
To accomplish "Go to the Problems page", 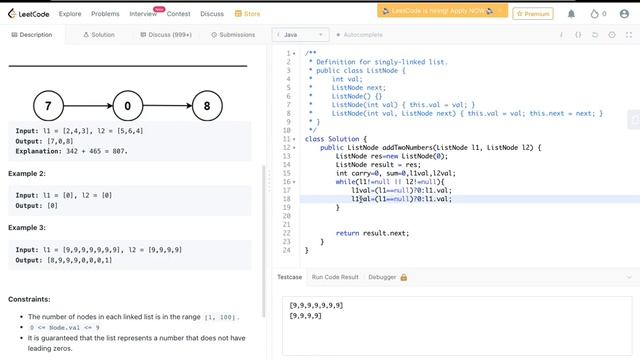I will [x=105, y=14].
